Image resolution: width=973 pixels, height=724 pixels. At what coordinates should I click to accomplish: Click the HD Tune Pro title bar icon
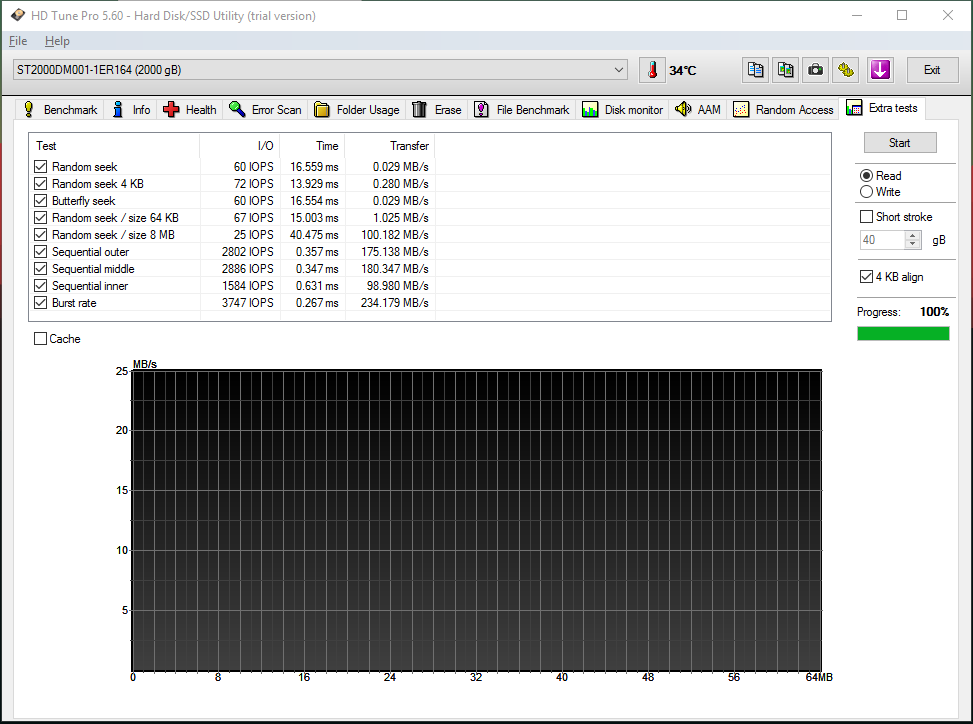(x=17, y=15)
